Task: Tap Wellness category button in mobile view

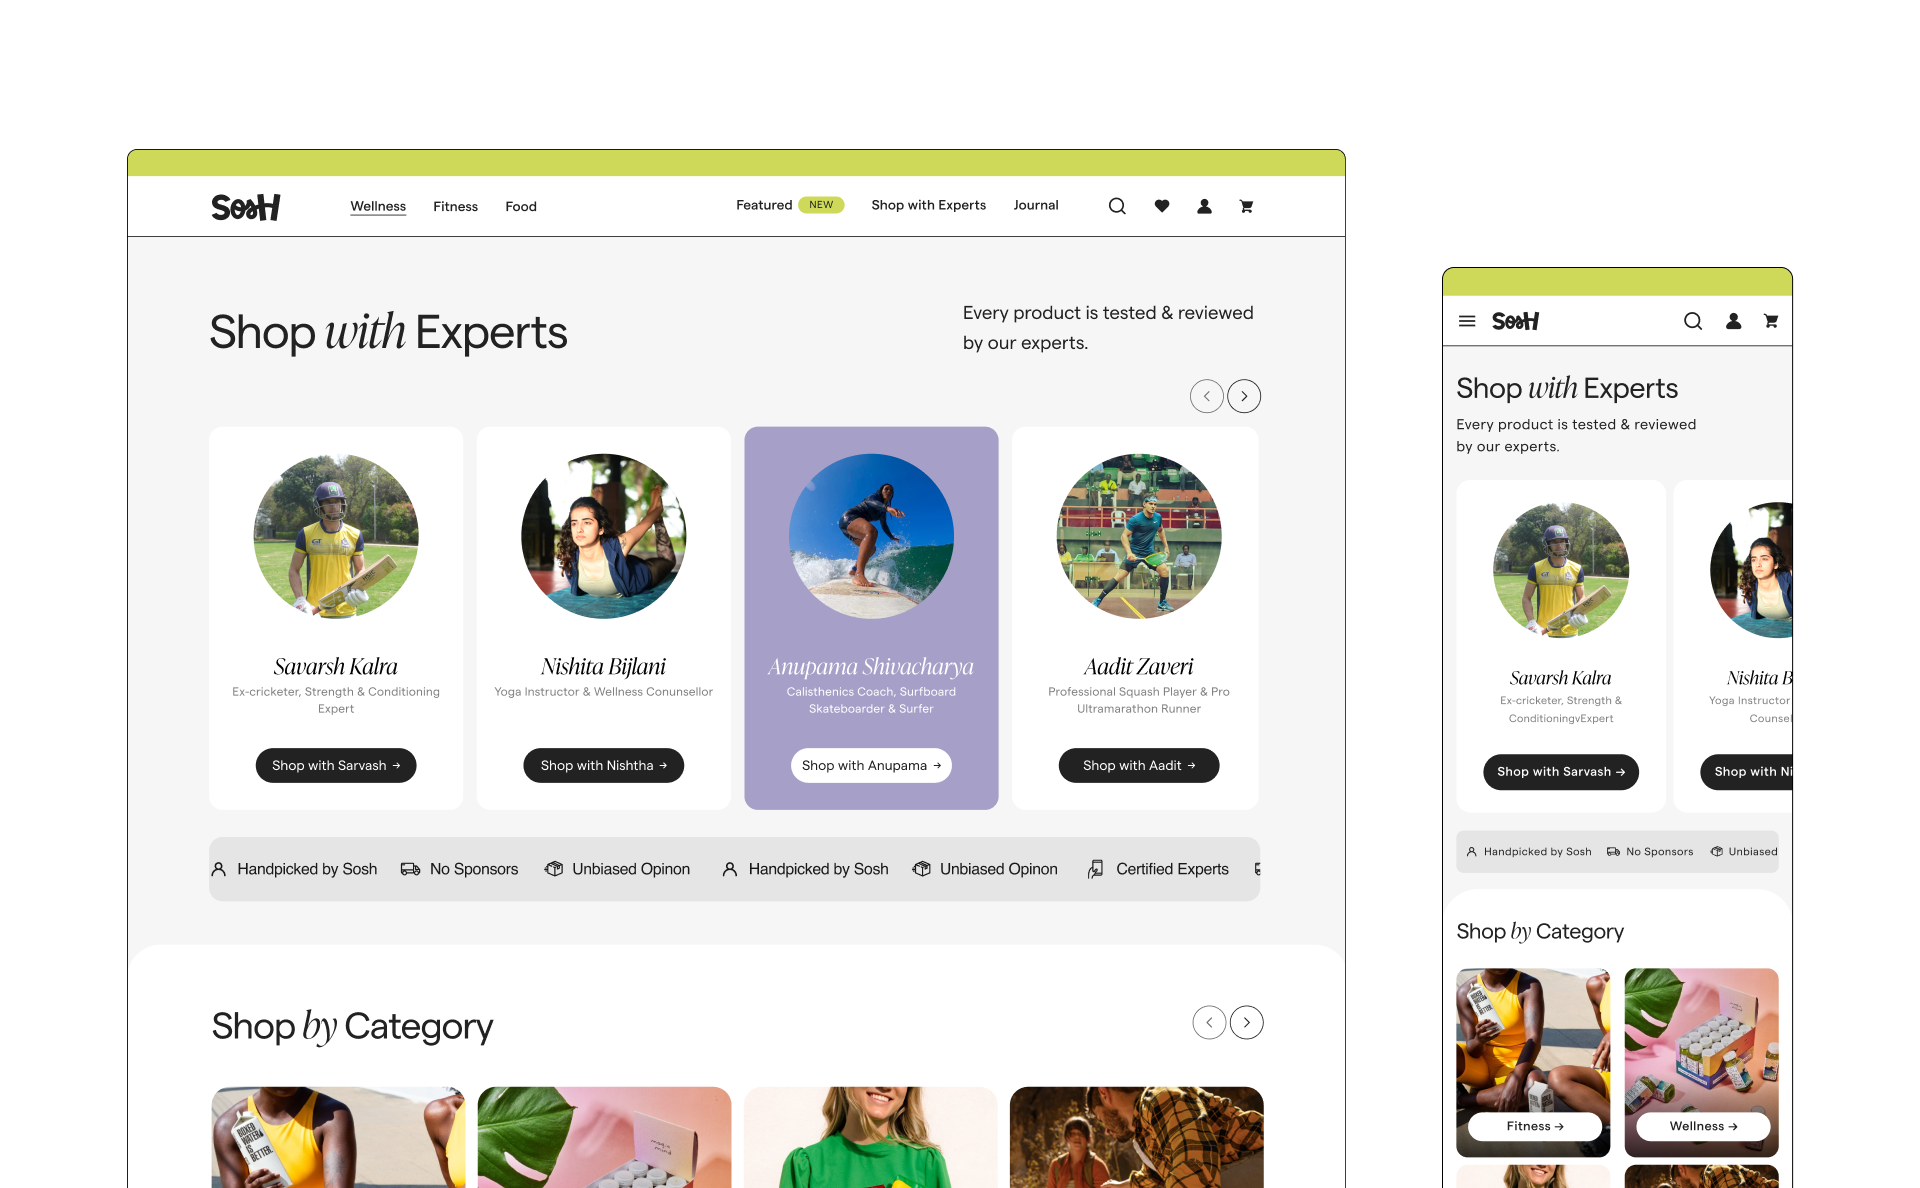Action: pyautogui.click(x=1703, y=1126)
